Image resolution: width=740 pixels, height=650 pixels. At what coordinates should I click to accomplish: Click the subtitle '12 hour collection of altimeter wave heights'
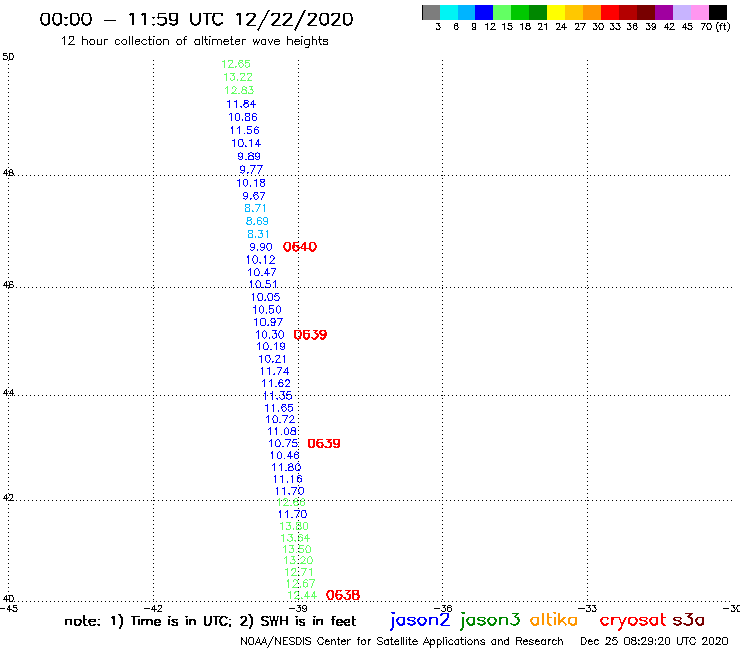tap(194, 41)
